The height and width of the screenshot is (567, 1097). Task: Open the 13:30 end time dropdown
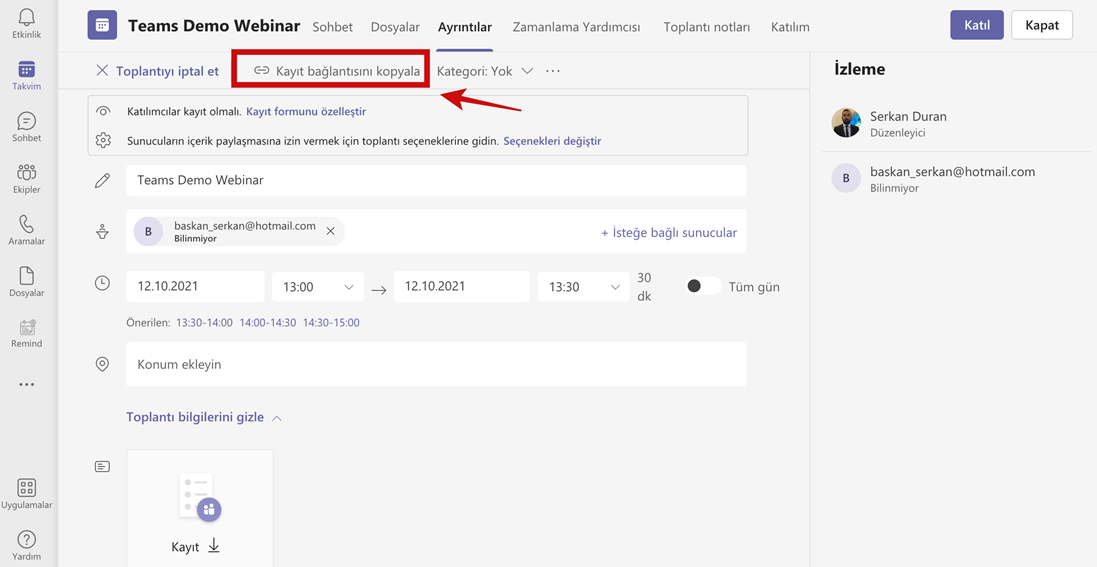tap(583, 286)
